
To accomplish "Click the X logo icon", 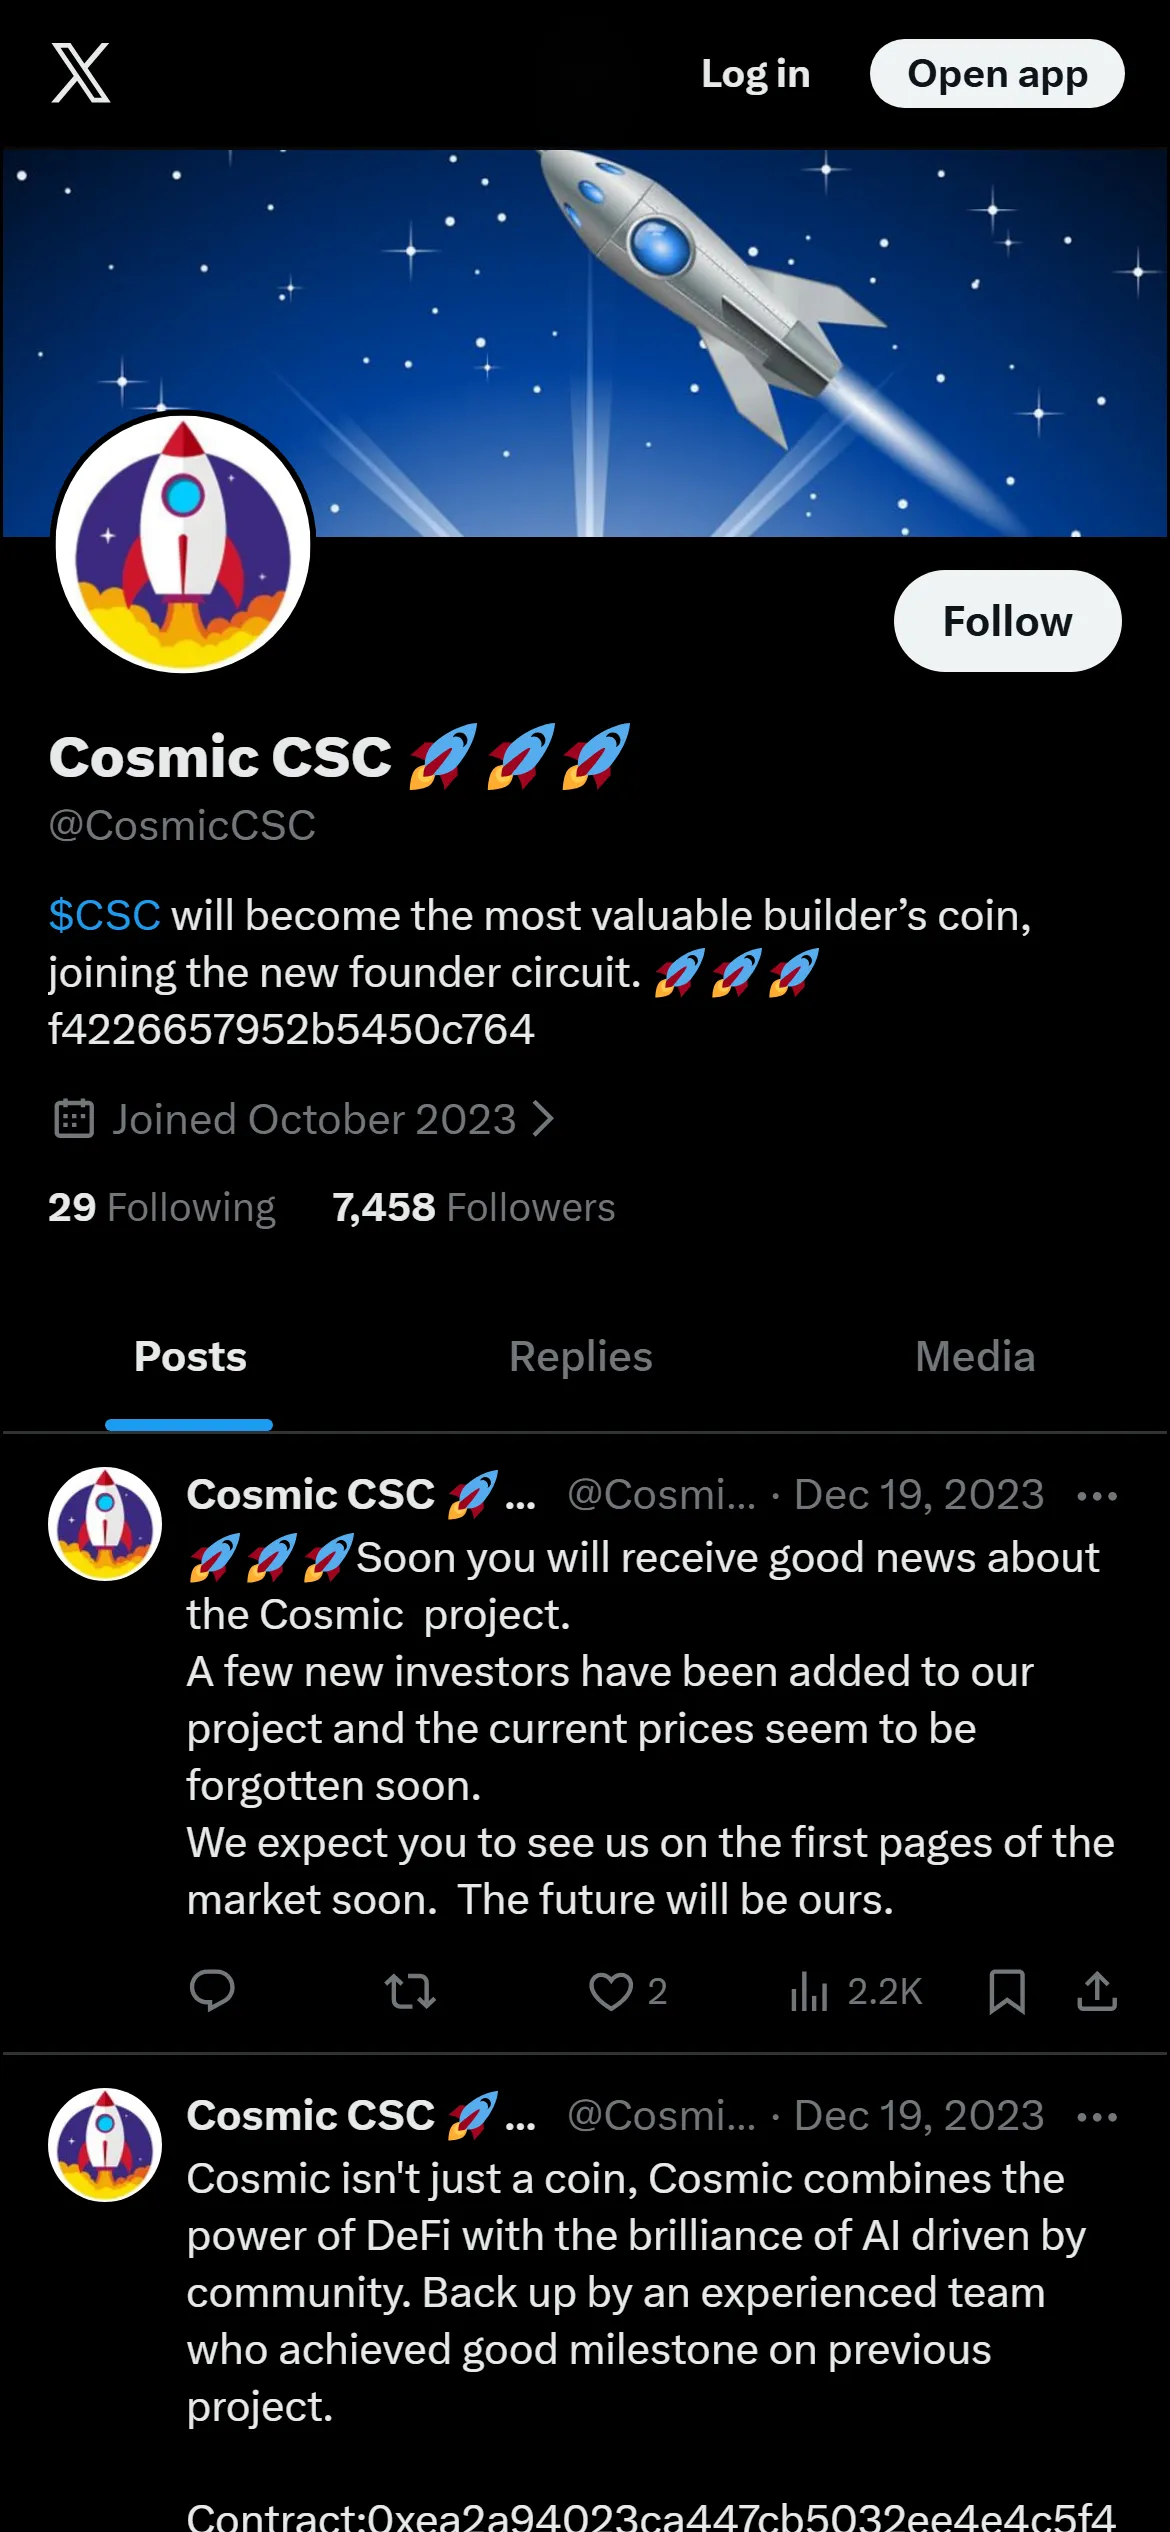I will (81, 73).
